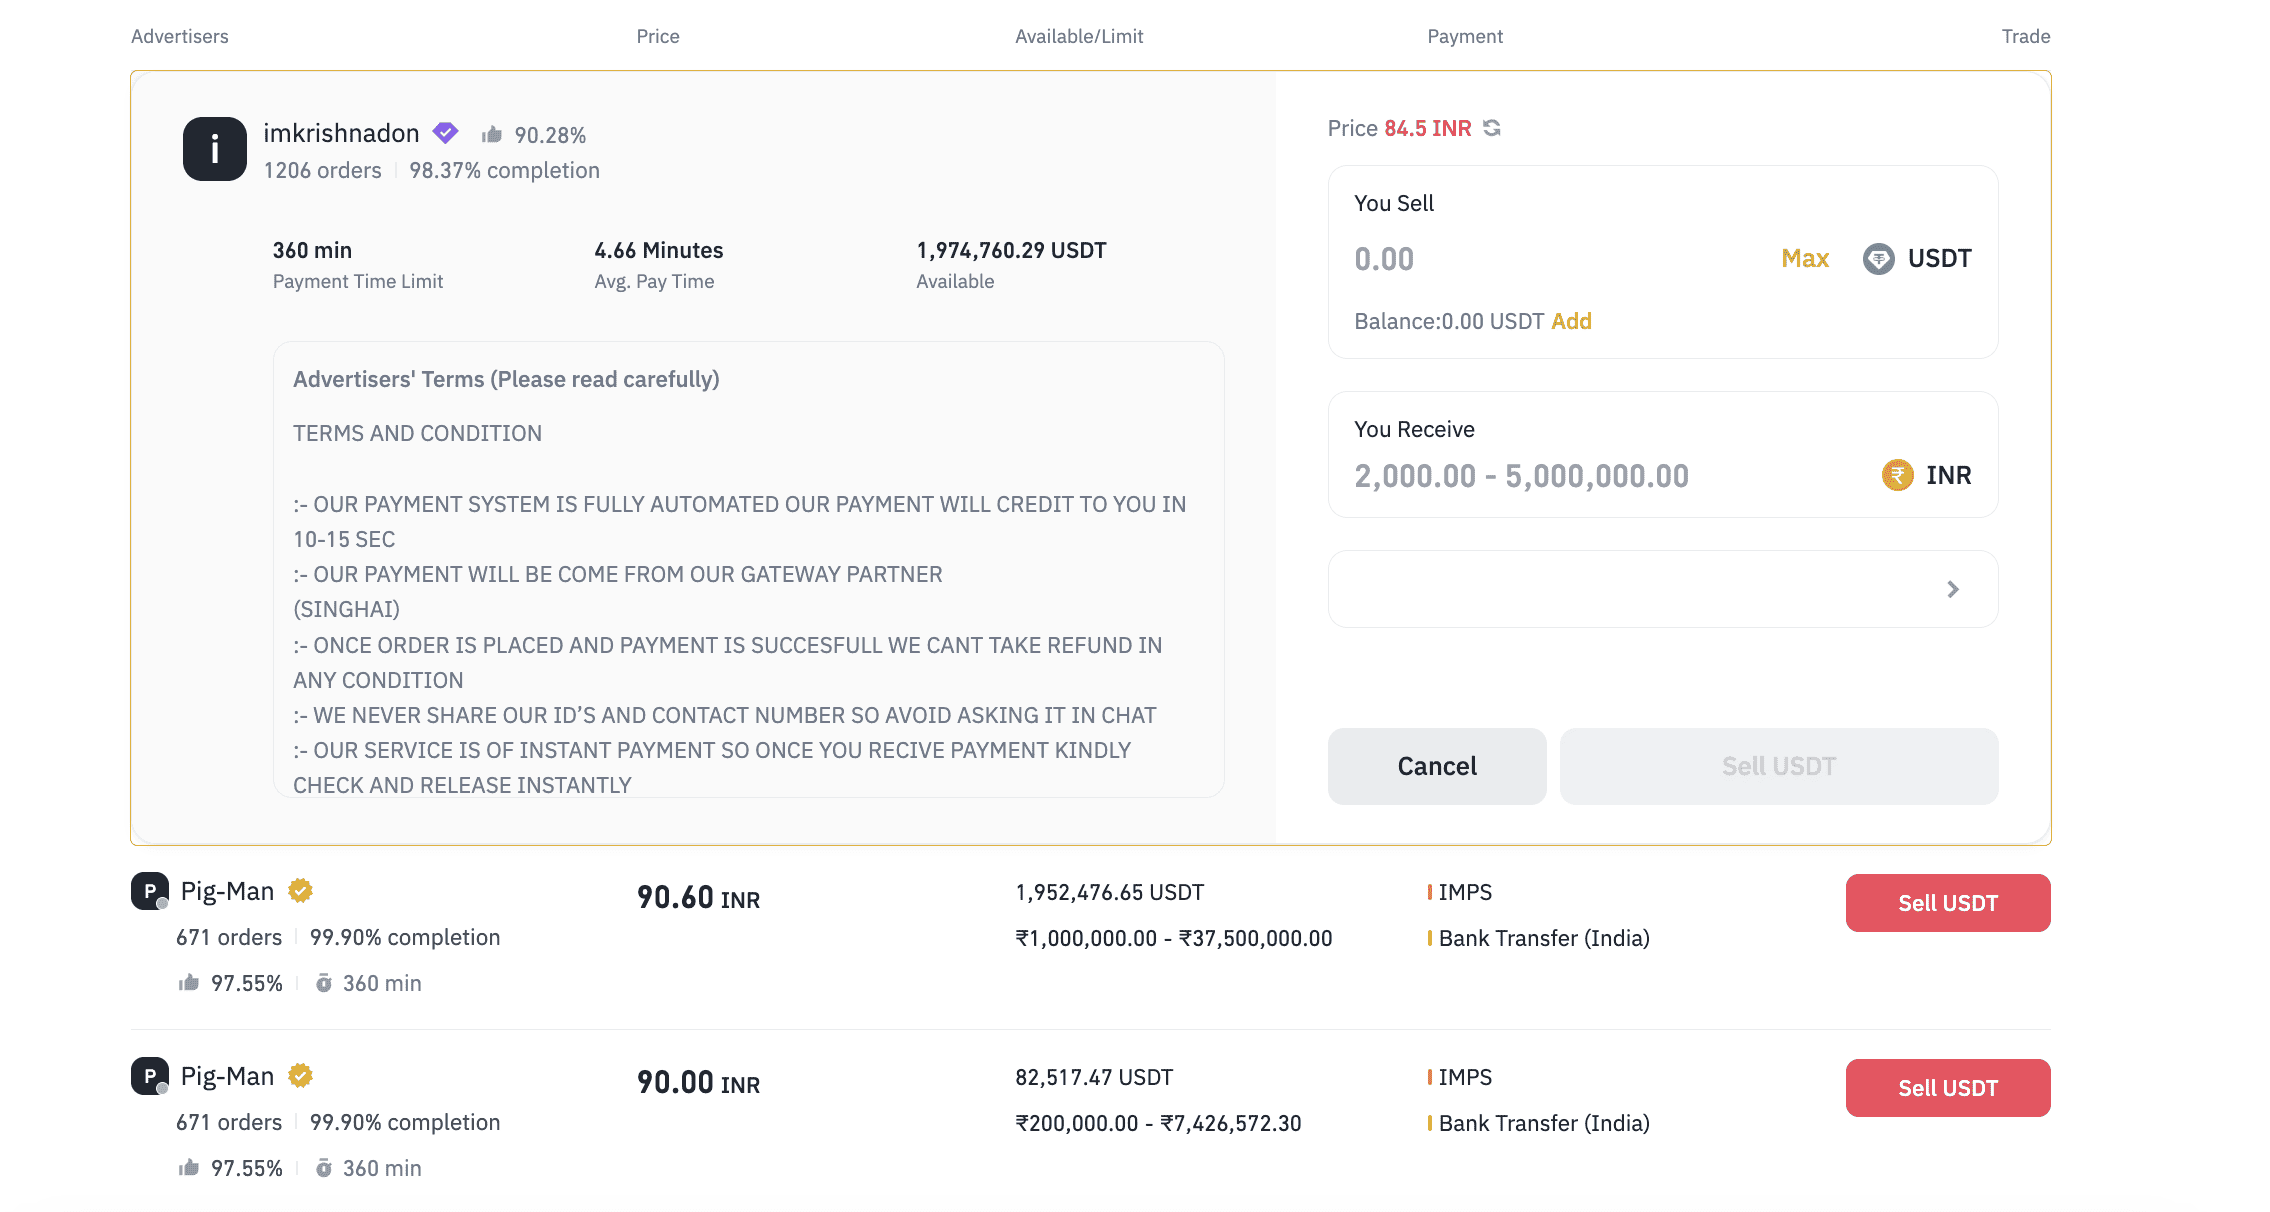The width and height of the screenshot is (2270, 1212).
Task: Click imkrishnadon's purple verified badge
Action: coord(445,133)
